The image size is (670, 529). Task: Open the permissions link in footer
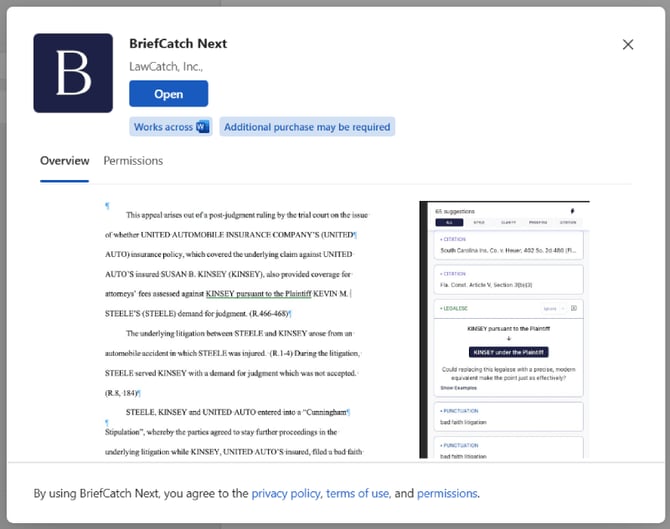447,494
